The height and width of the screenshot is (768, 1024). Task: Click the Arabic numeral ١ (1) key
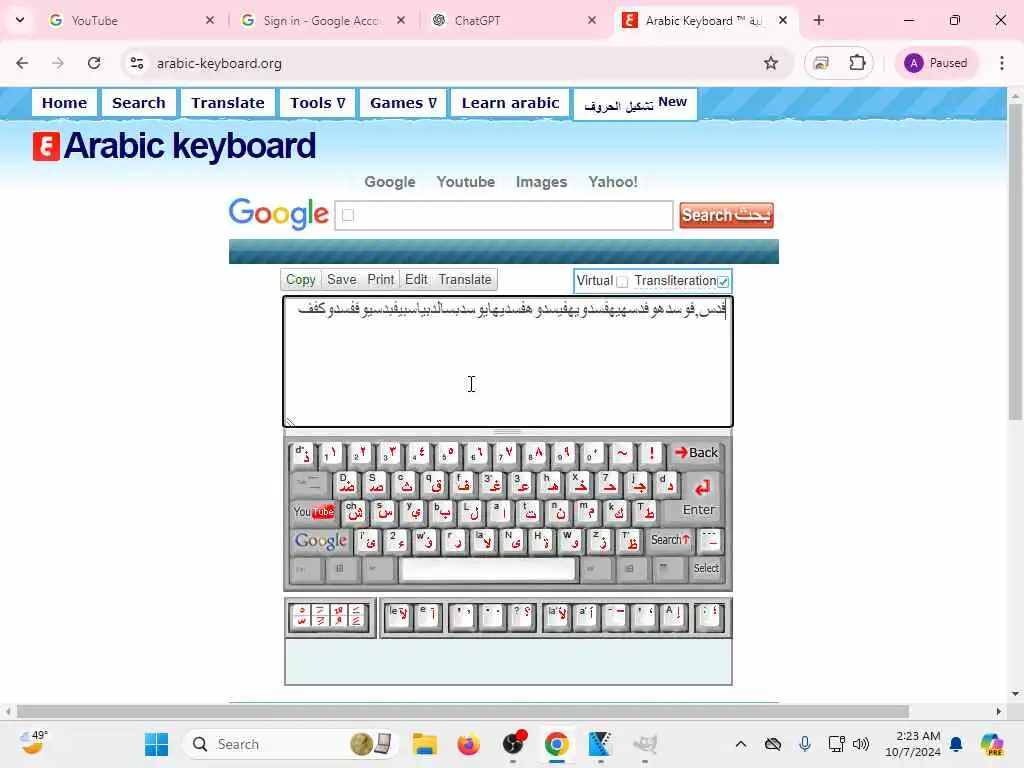(x=331, y=453)
